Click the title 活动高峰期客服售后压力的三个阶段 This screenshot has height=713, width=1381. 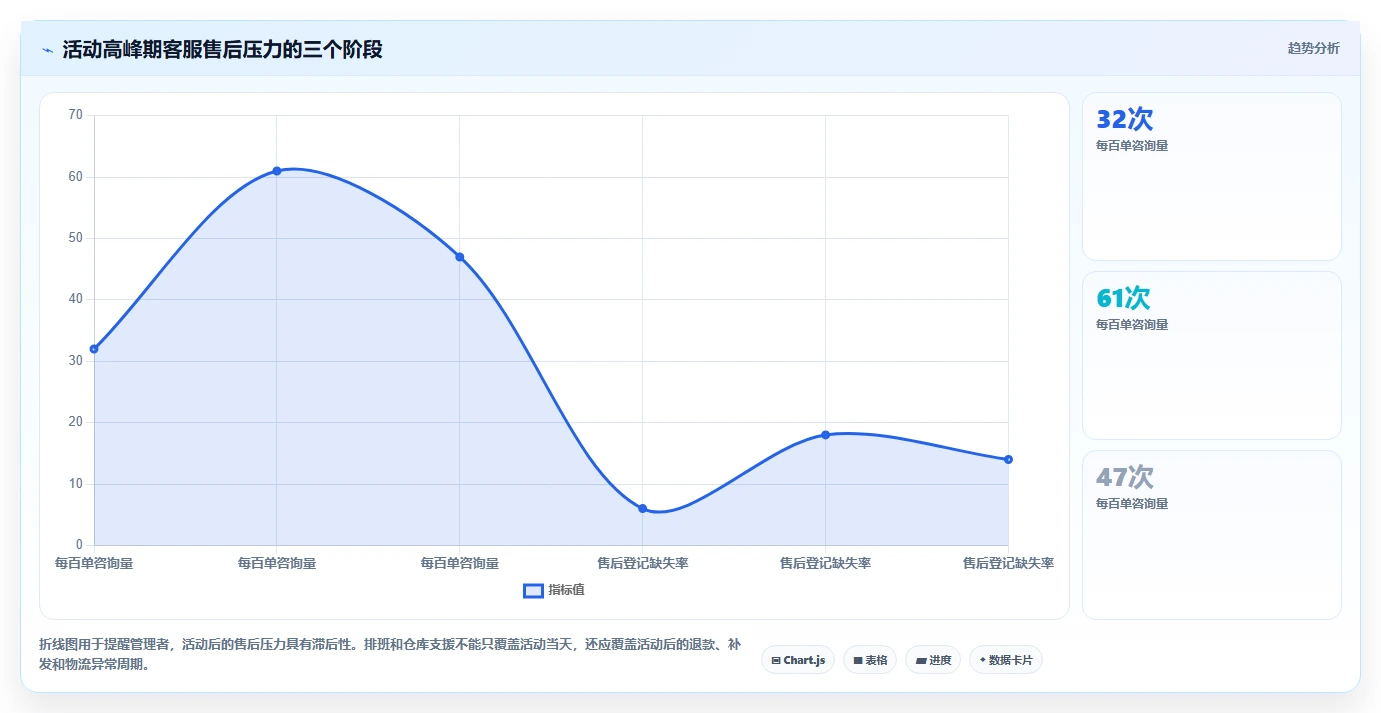(x=222, y=50)
